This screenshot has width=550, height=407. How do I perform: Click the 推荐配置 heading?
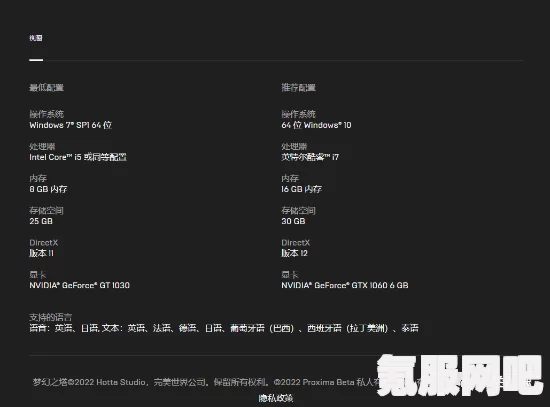(x=299, y=87)
